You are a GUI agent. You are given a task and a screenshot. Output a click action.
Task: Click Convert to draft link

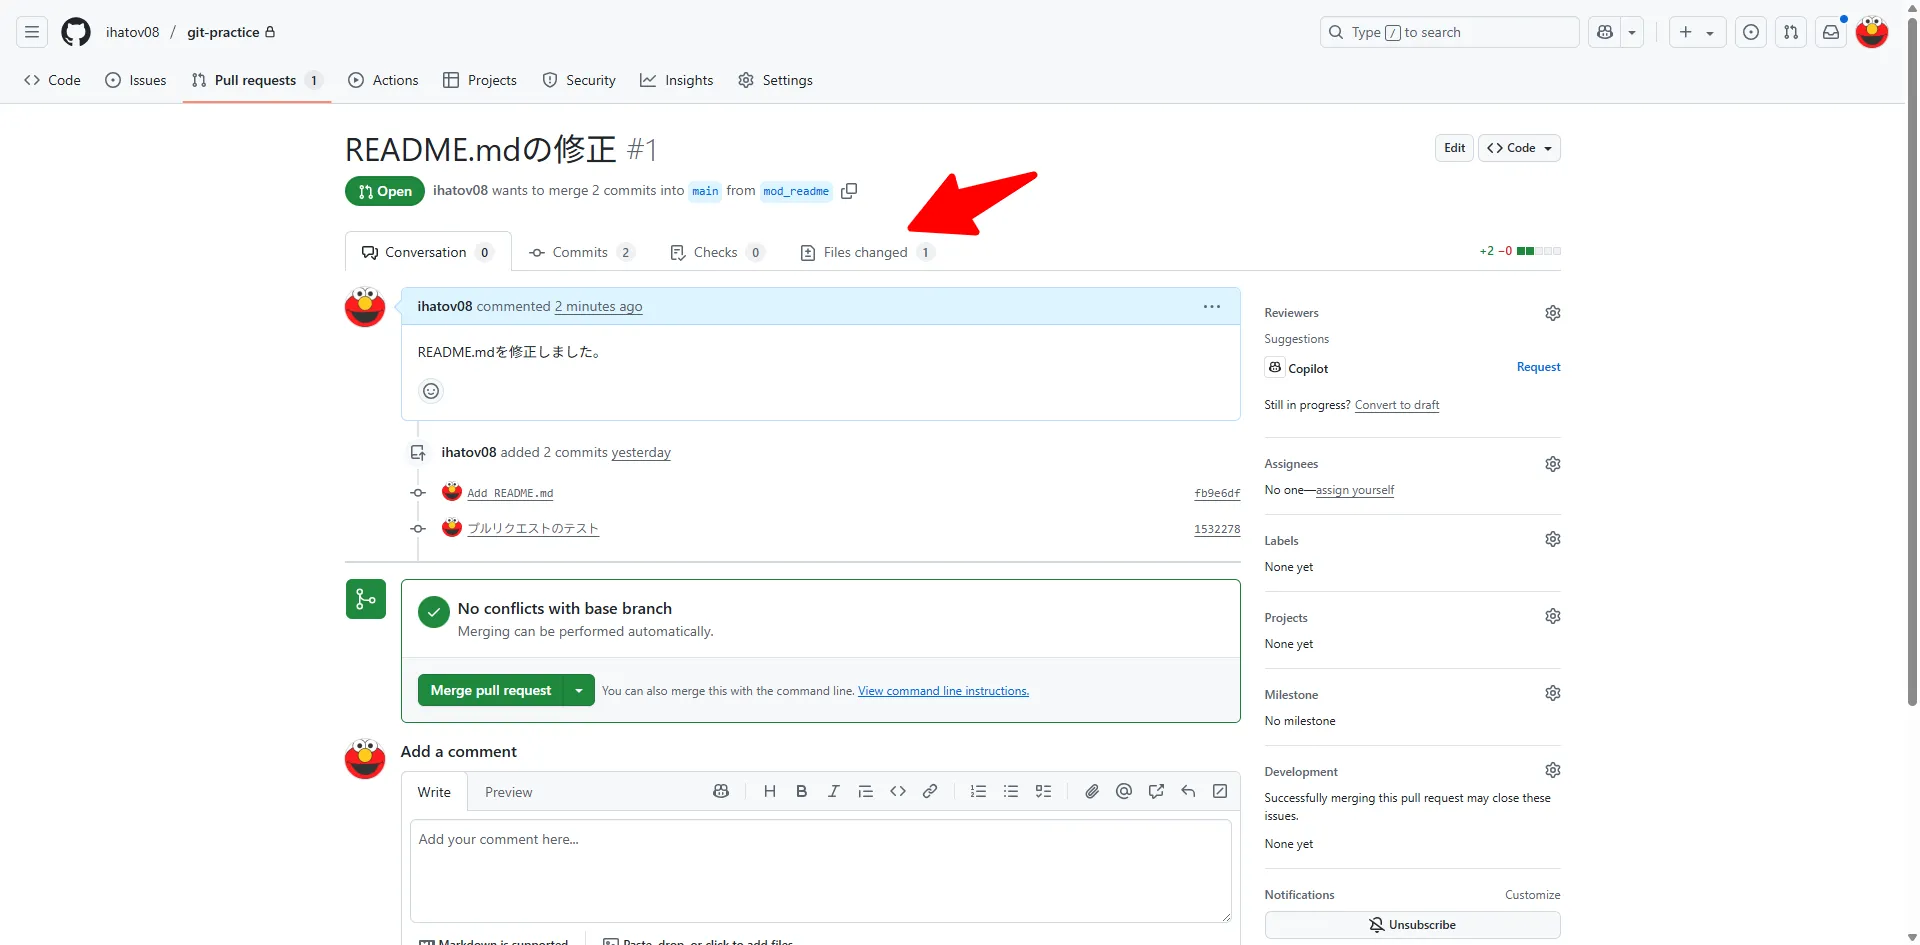[1397, 405]
